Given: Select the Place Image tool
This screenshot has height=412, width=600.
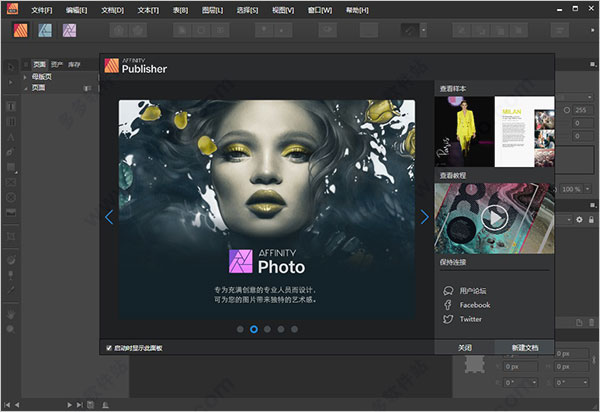Looking at the screenshot, I should 11,212.
